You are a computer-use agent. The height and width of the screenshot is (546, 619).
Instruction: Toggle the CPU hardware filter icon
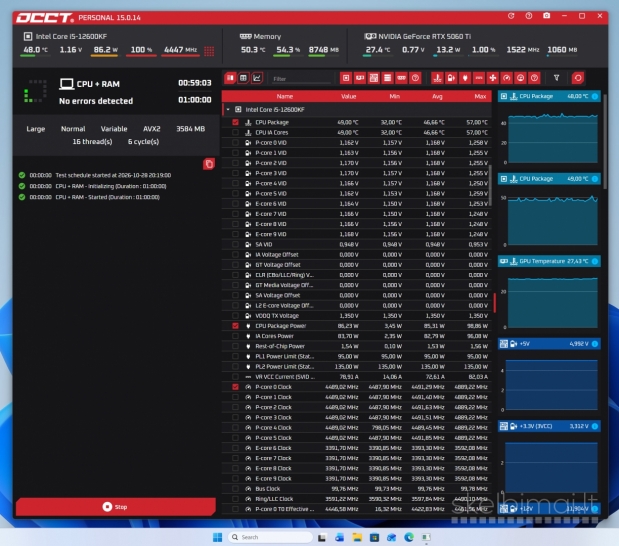(346, 78)
